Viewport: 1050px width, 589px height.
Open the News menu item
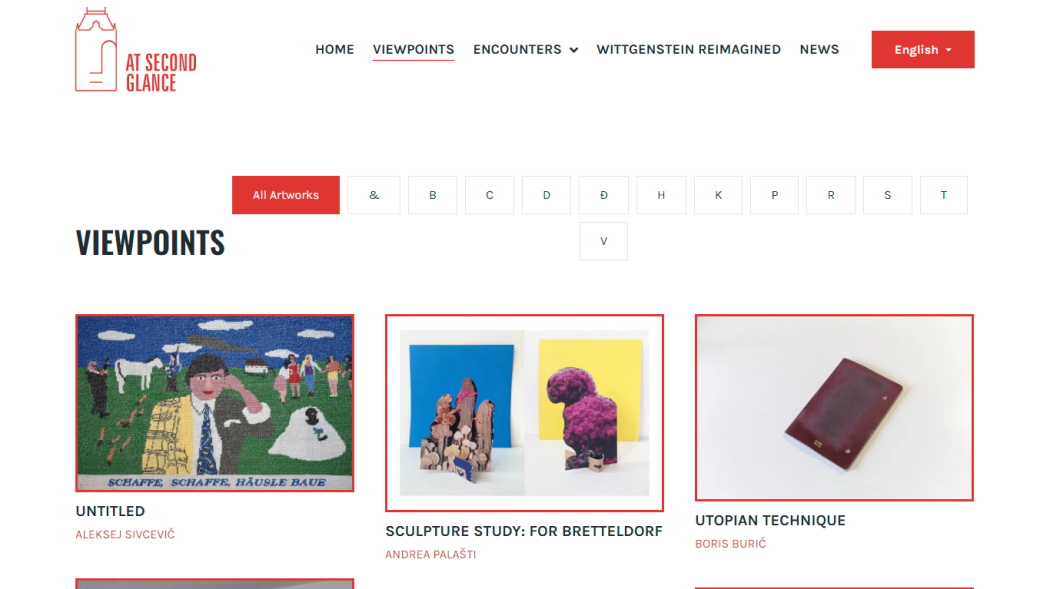(819, 50)
